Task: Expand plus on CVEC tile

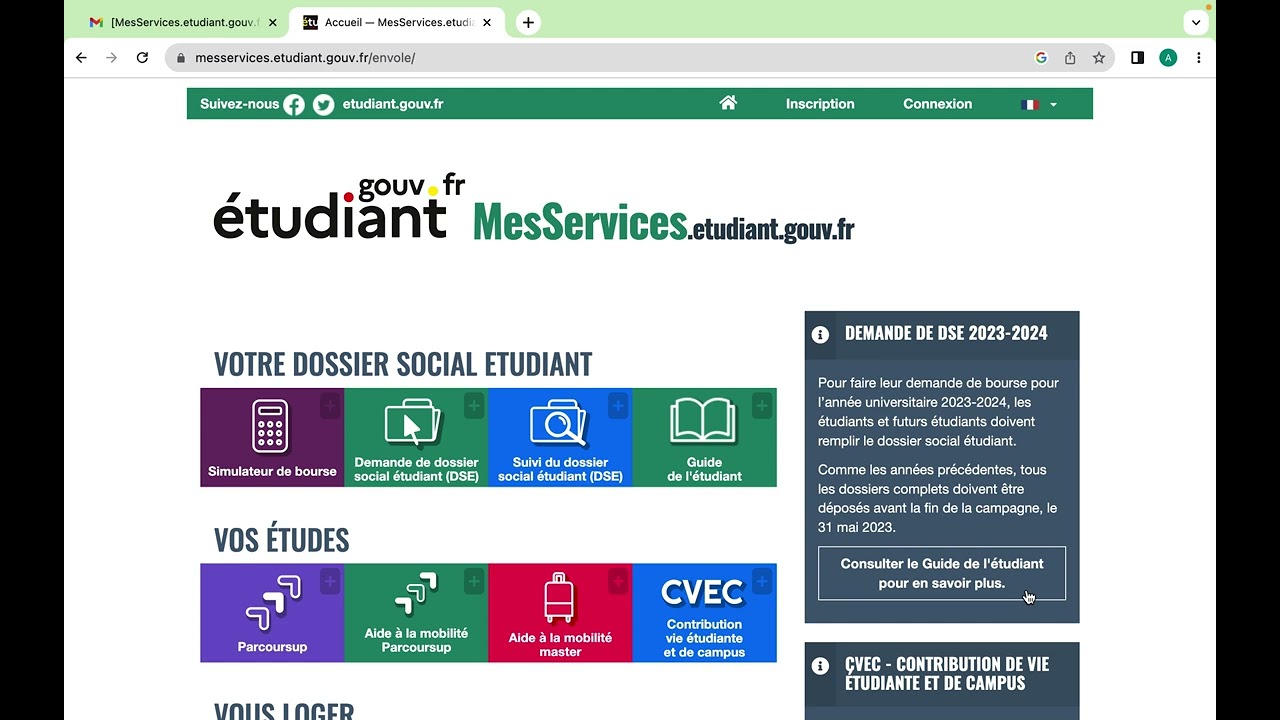Action: point(762,581)
